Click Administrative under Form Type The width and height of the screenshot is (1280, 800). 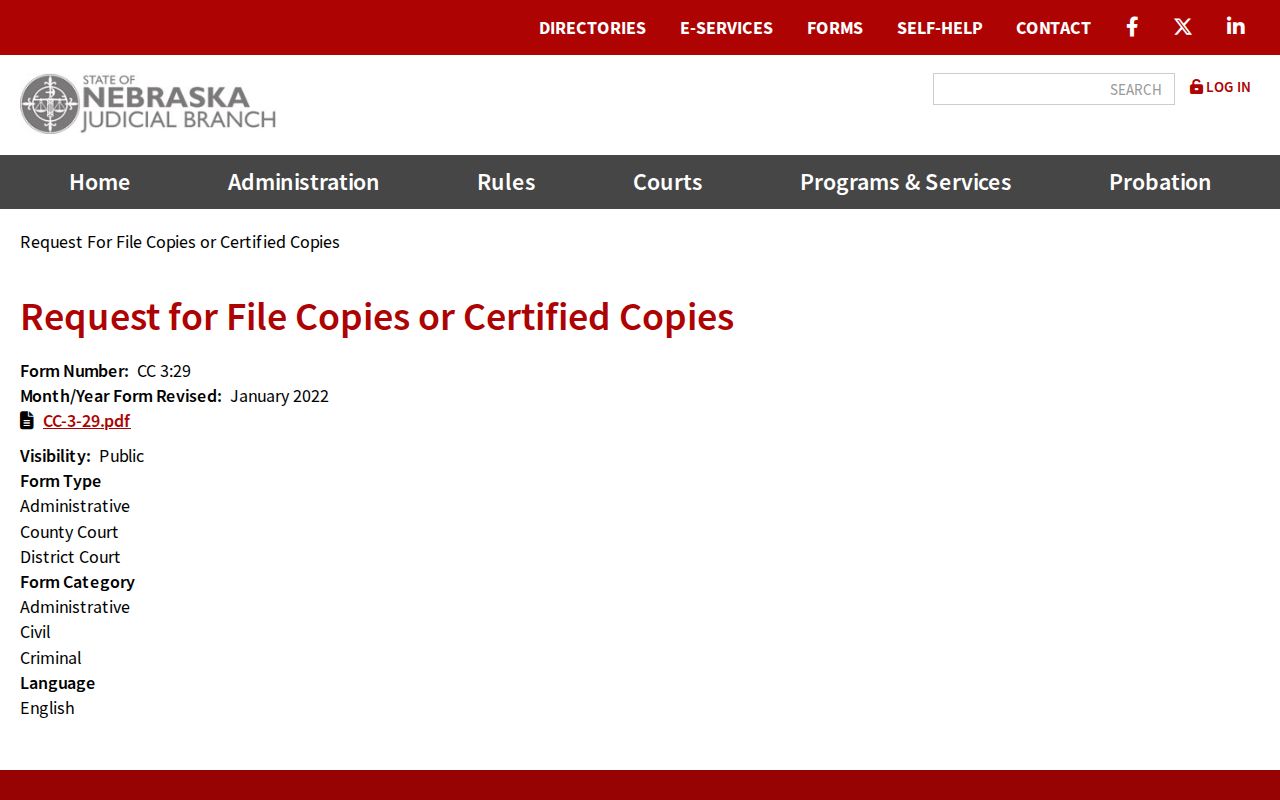75,506
